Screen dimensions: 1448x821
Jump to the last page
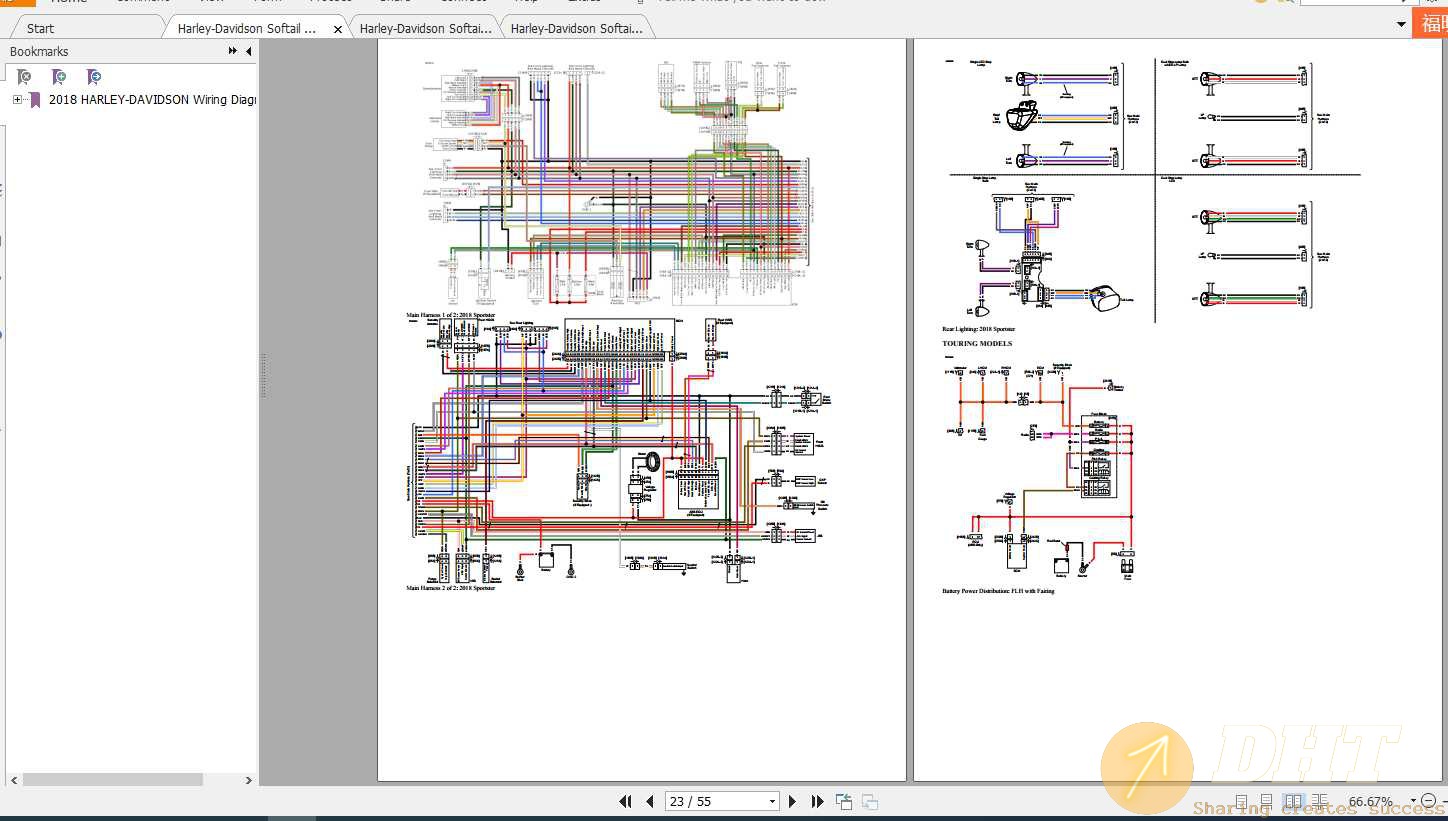coord(817,801)
